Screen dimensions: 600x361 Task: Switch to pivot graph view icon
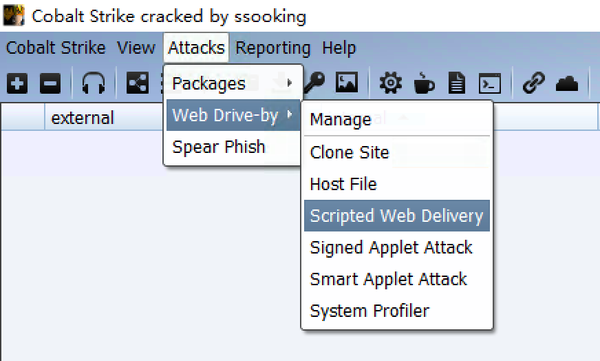tap(137, 83)
